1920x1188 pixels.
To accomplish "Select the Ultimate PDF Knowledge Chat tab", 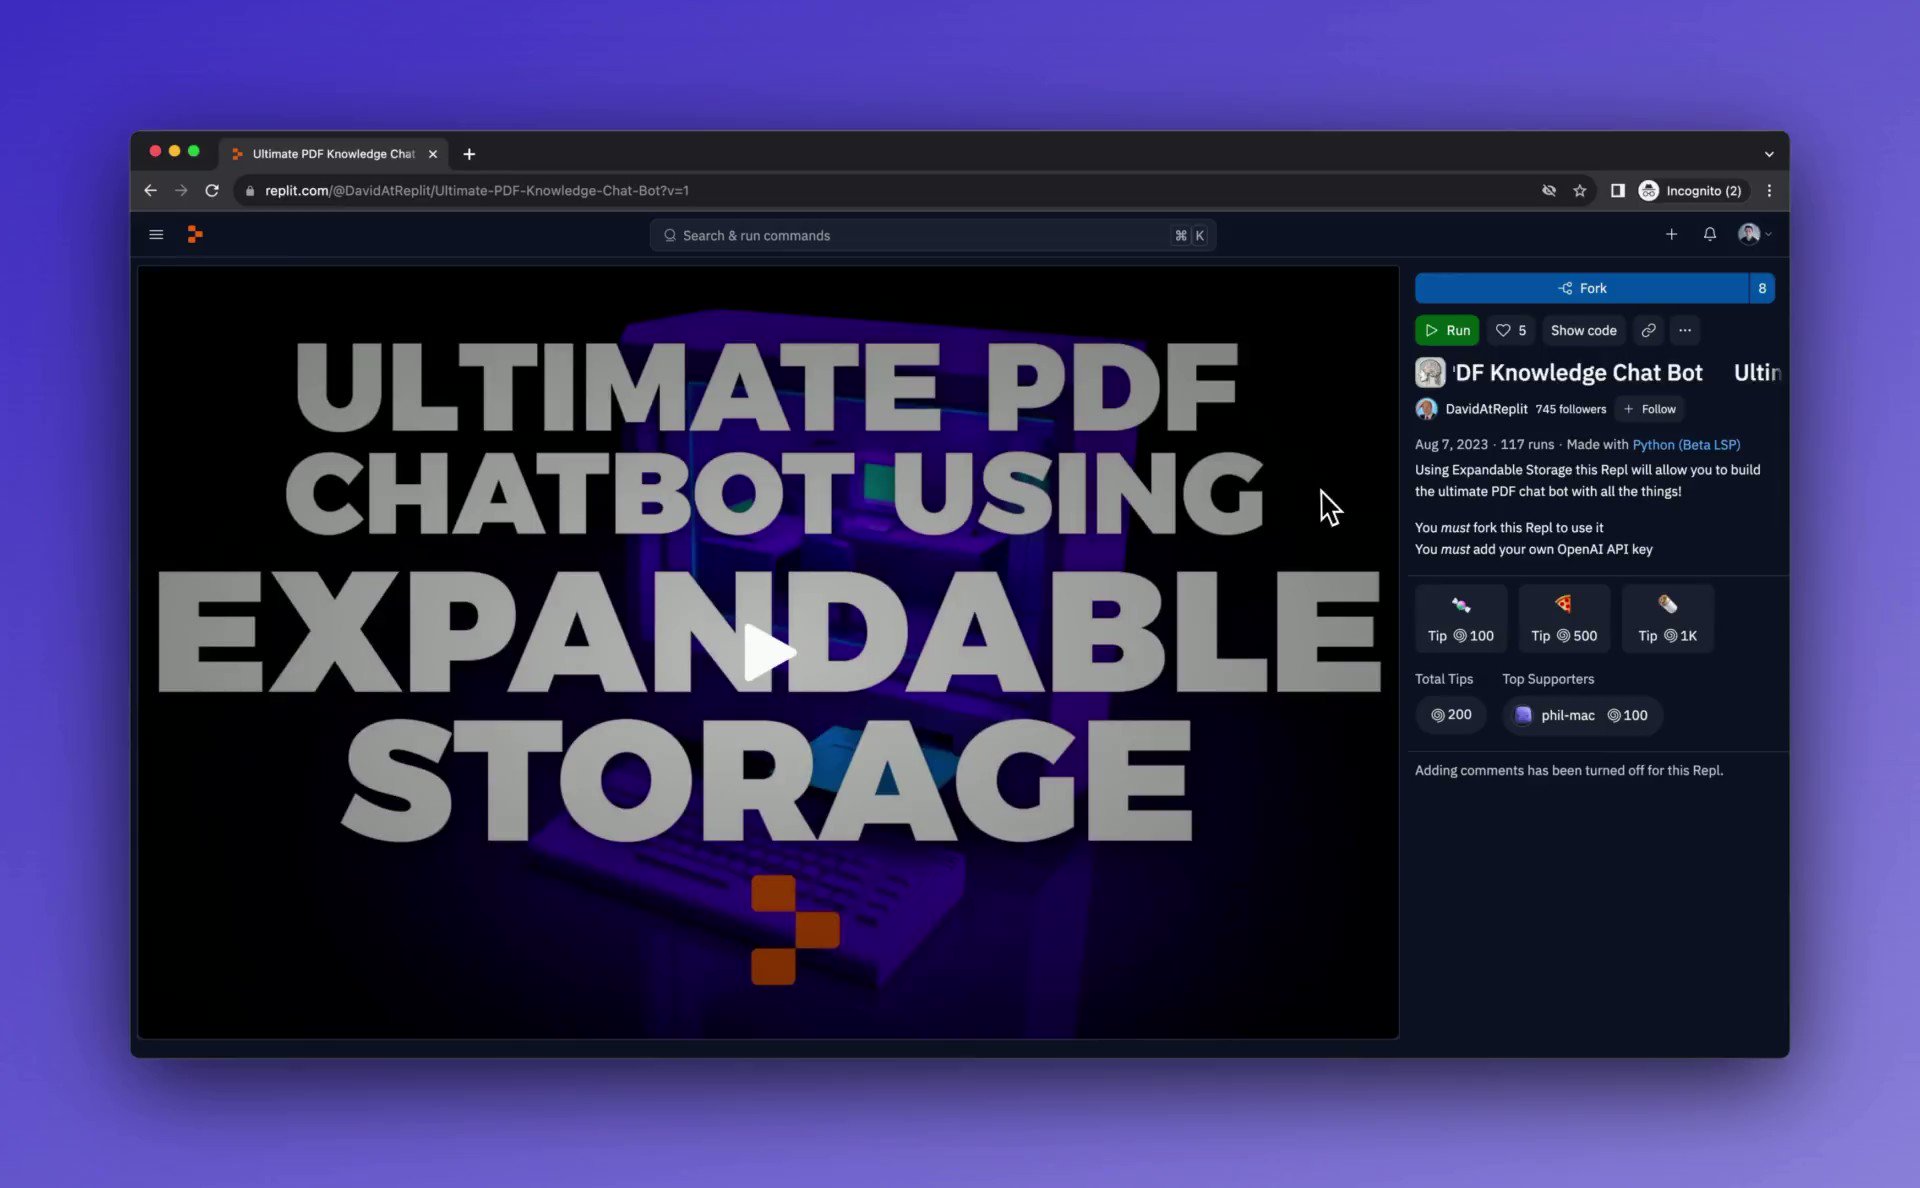I will point(333,154).
